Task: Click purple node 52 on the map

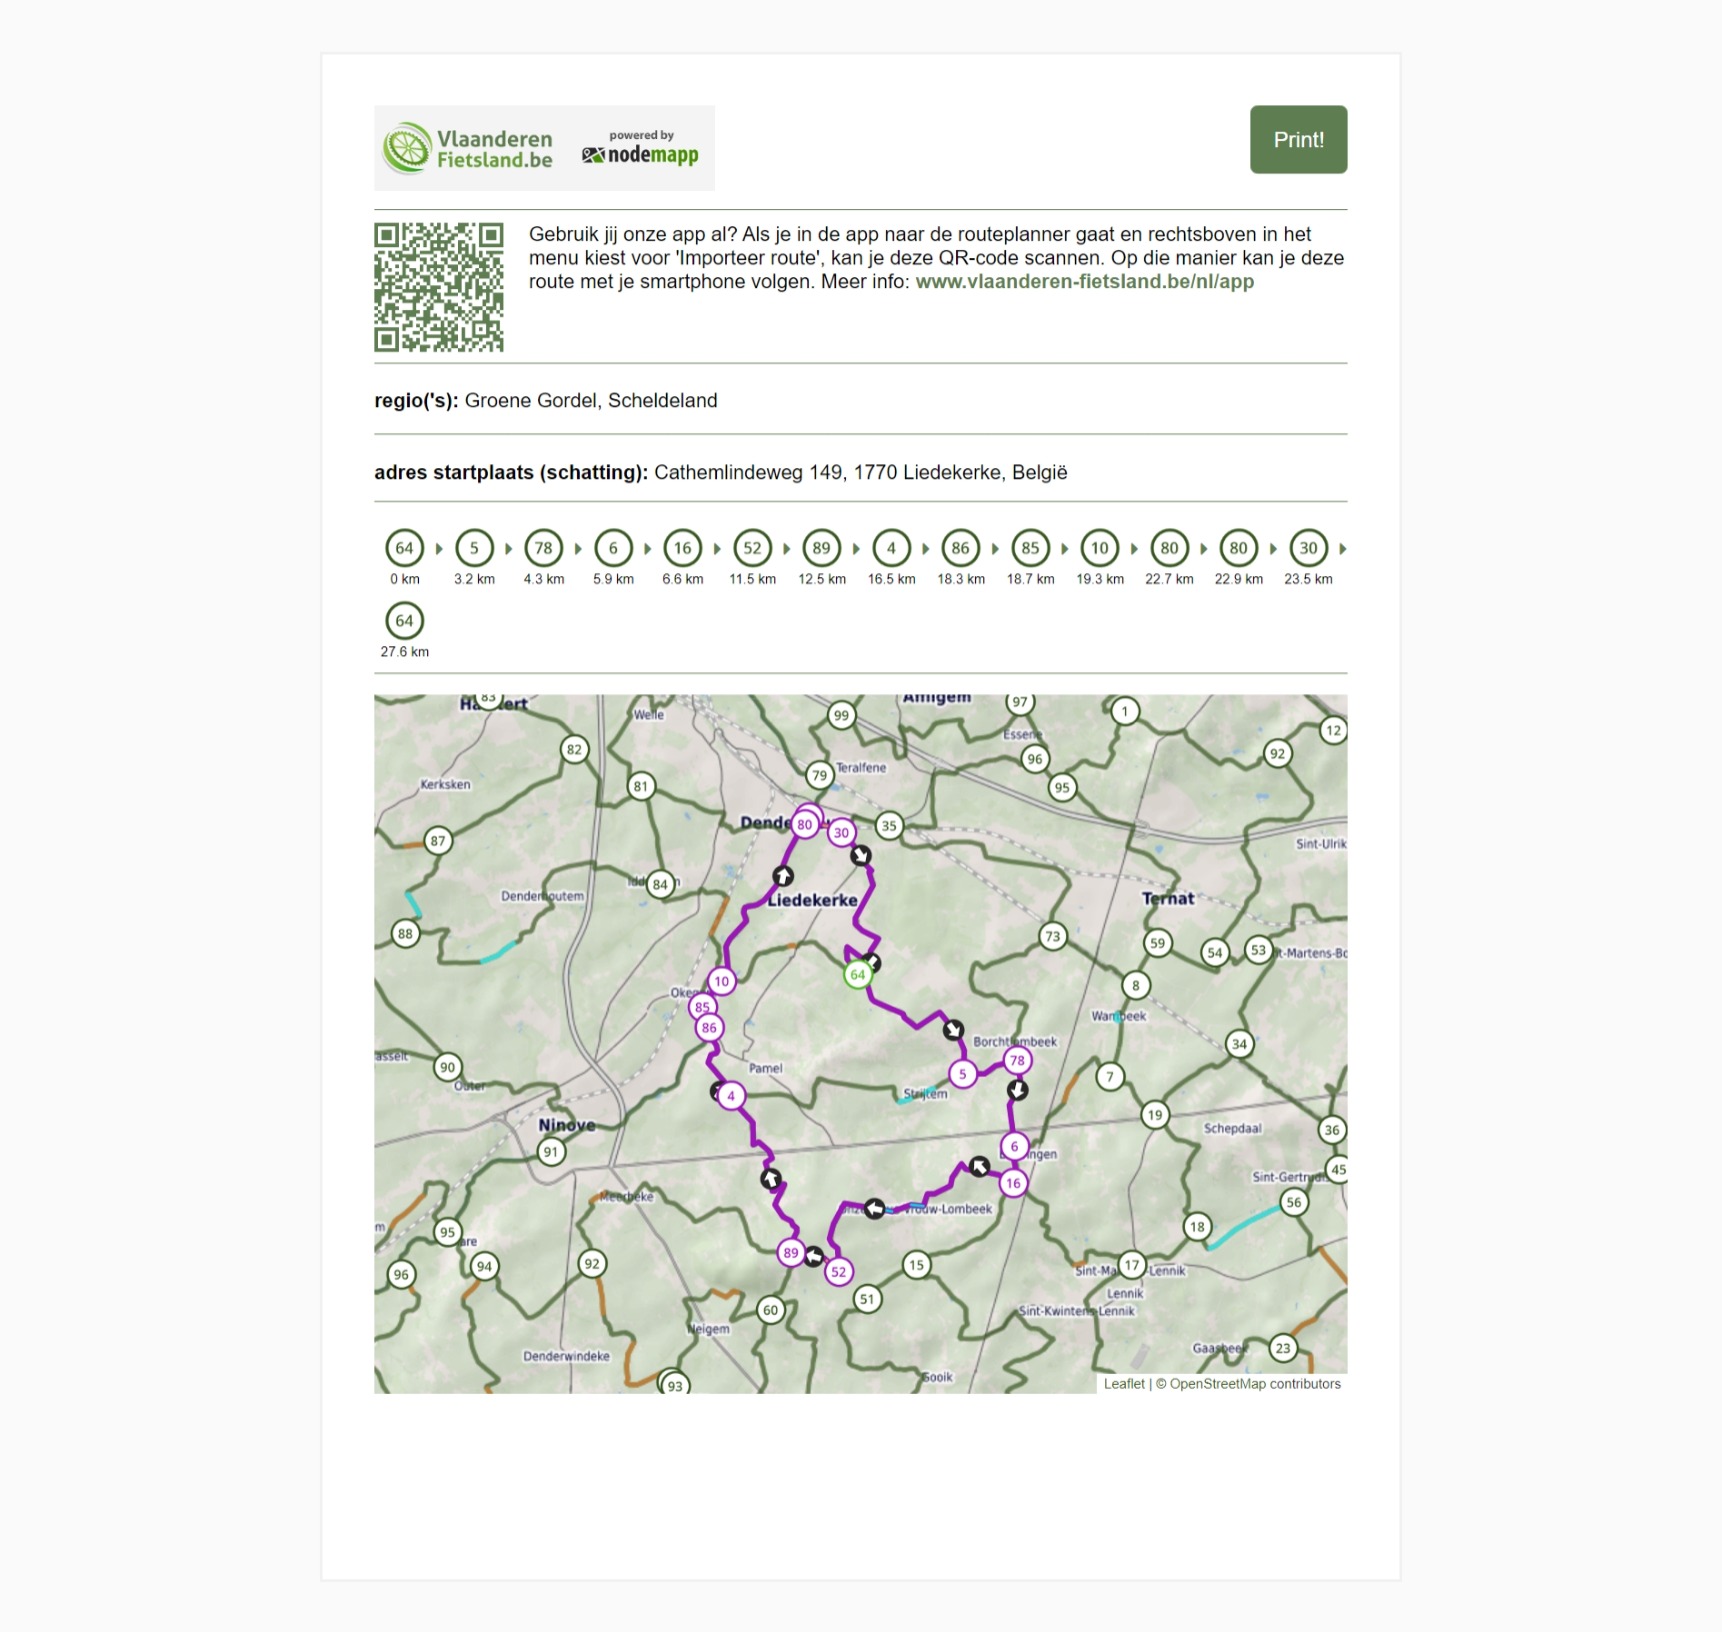Action: pos(838,1272)
